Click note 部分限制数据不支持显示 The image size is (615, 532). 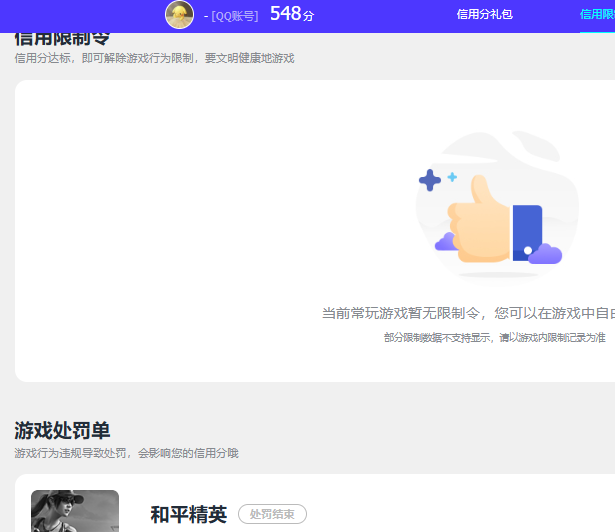pyautogui.click(x=437, y=337)
